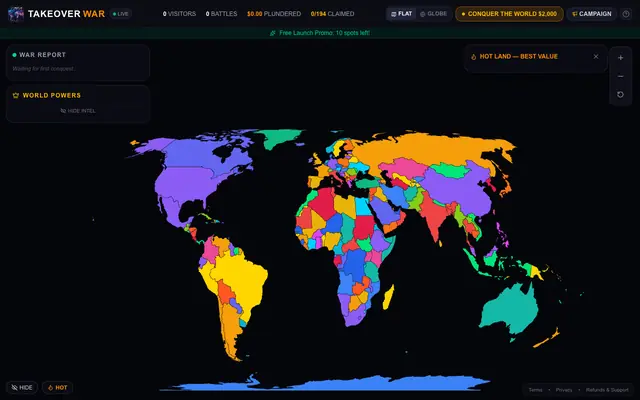The width and height of the screenshot is (640, 400).
Task: Open the Terms link
Action: (536, 390)
